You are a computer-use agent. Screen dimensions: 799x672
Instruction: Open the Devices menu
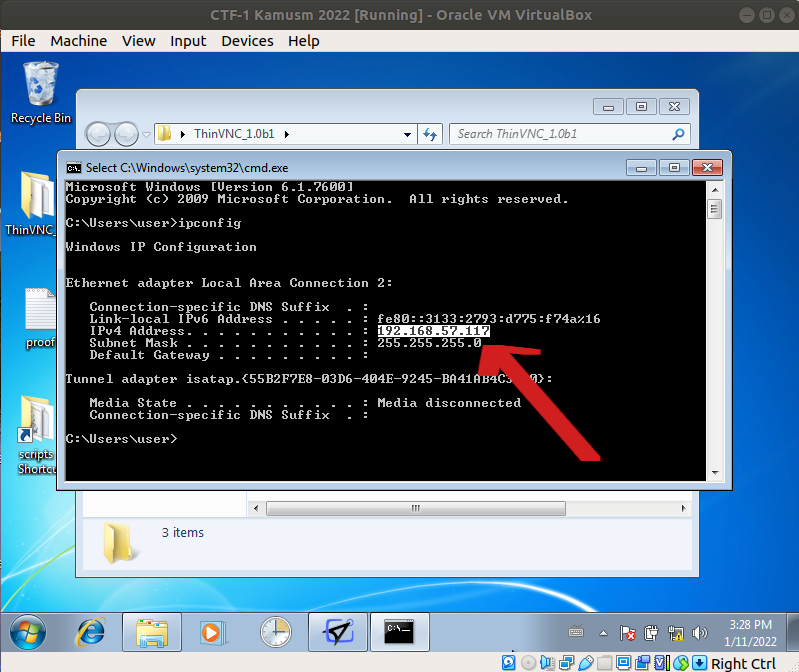point(247,41)
